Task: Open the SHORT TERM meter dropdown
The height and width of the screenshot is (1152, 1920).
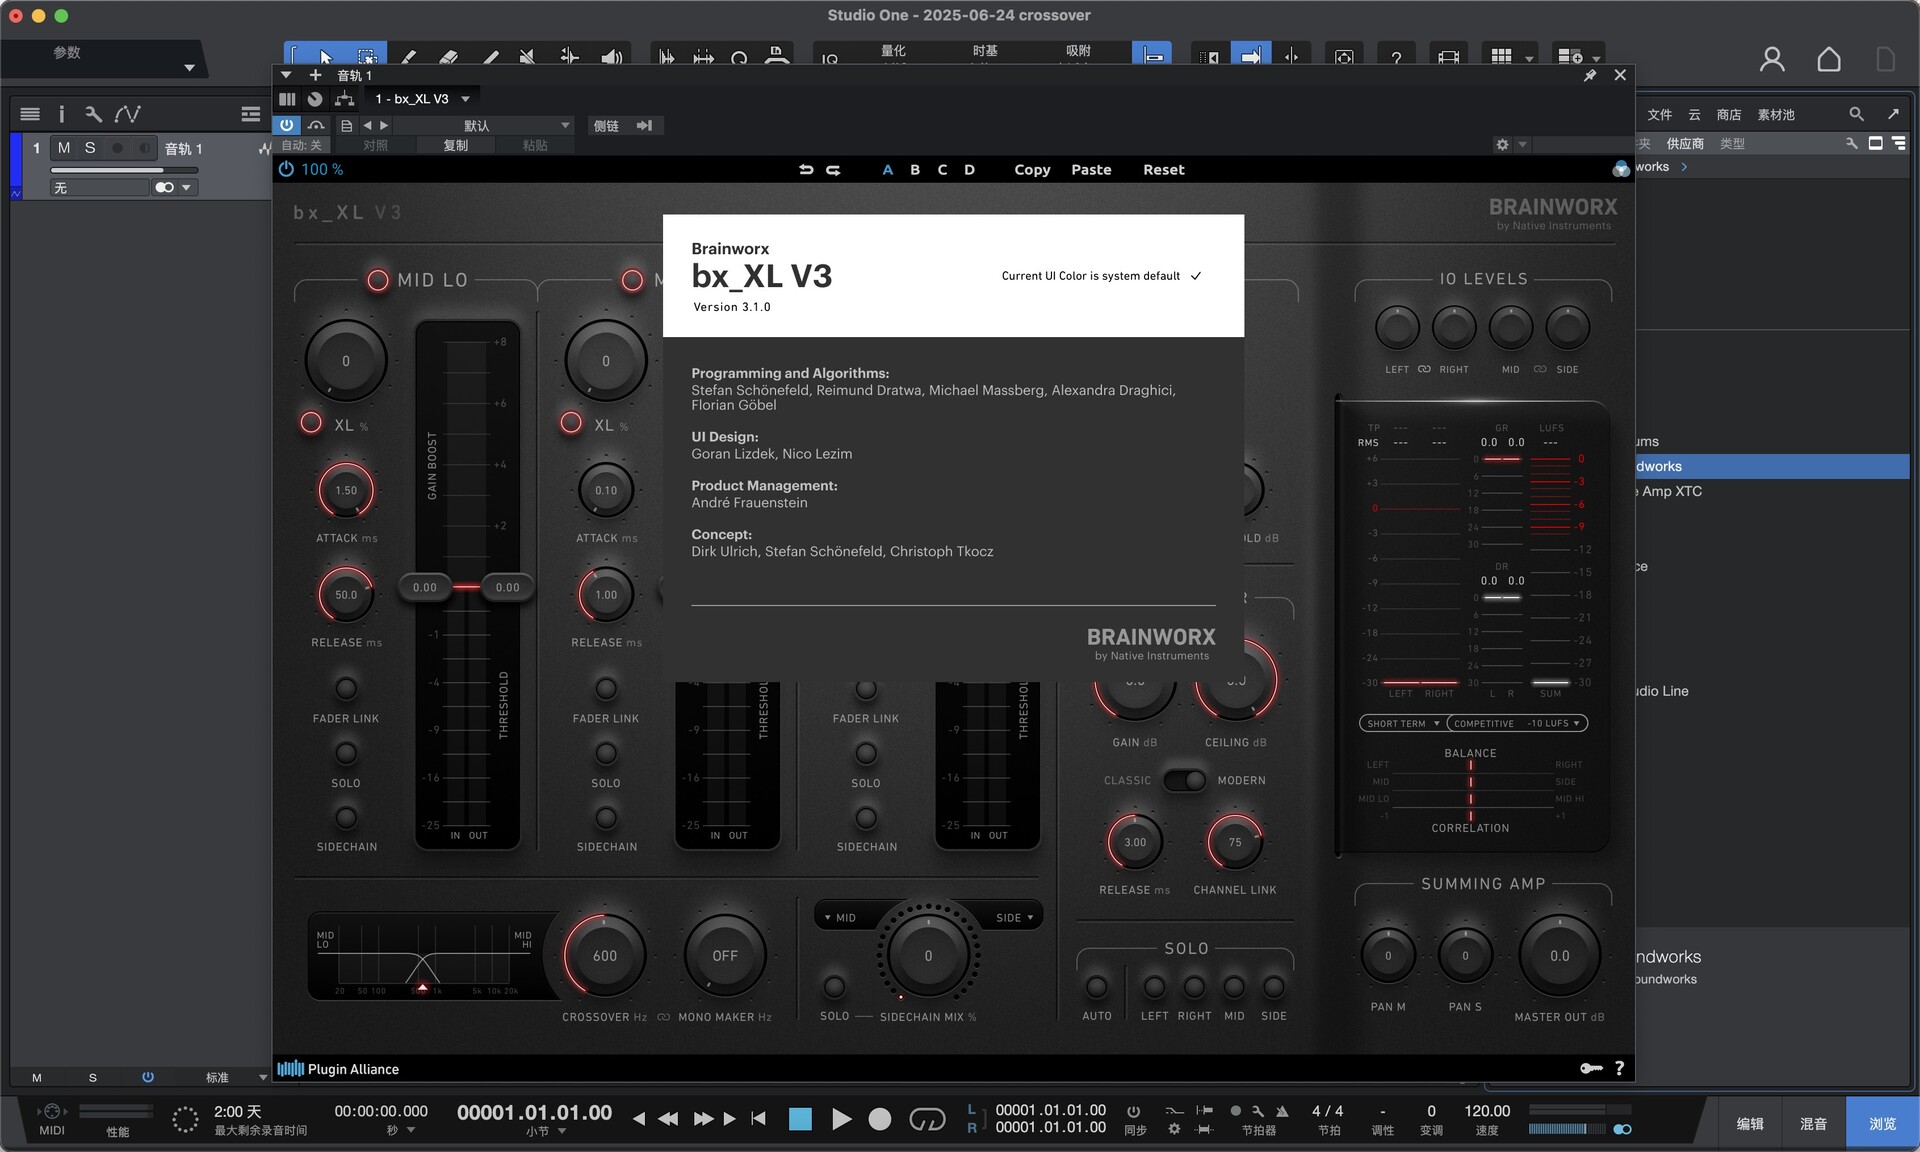Action: coord(1403,723)
